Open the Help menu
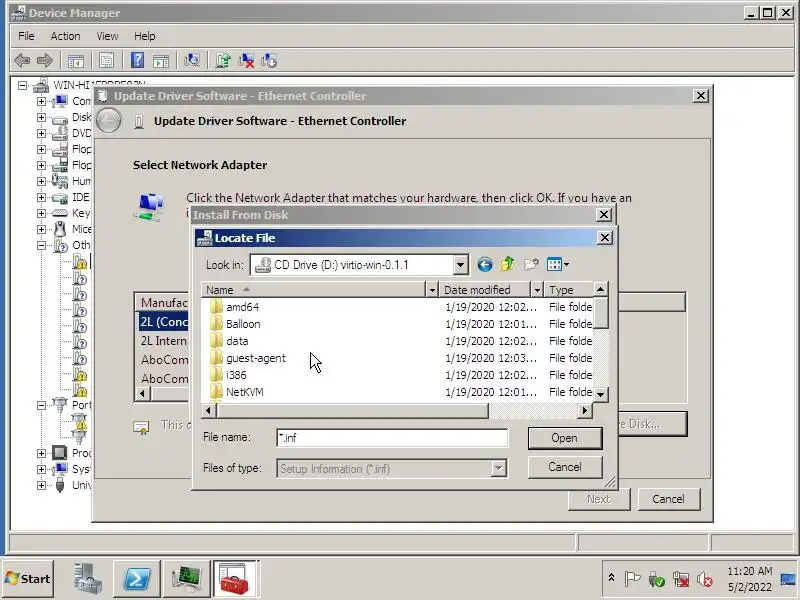The height and width of the screenshot is (600, 800). (144, 36)
